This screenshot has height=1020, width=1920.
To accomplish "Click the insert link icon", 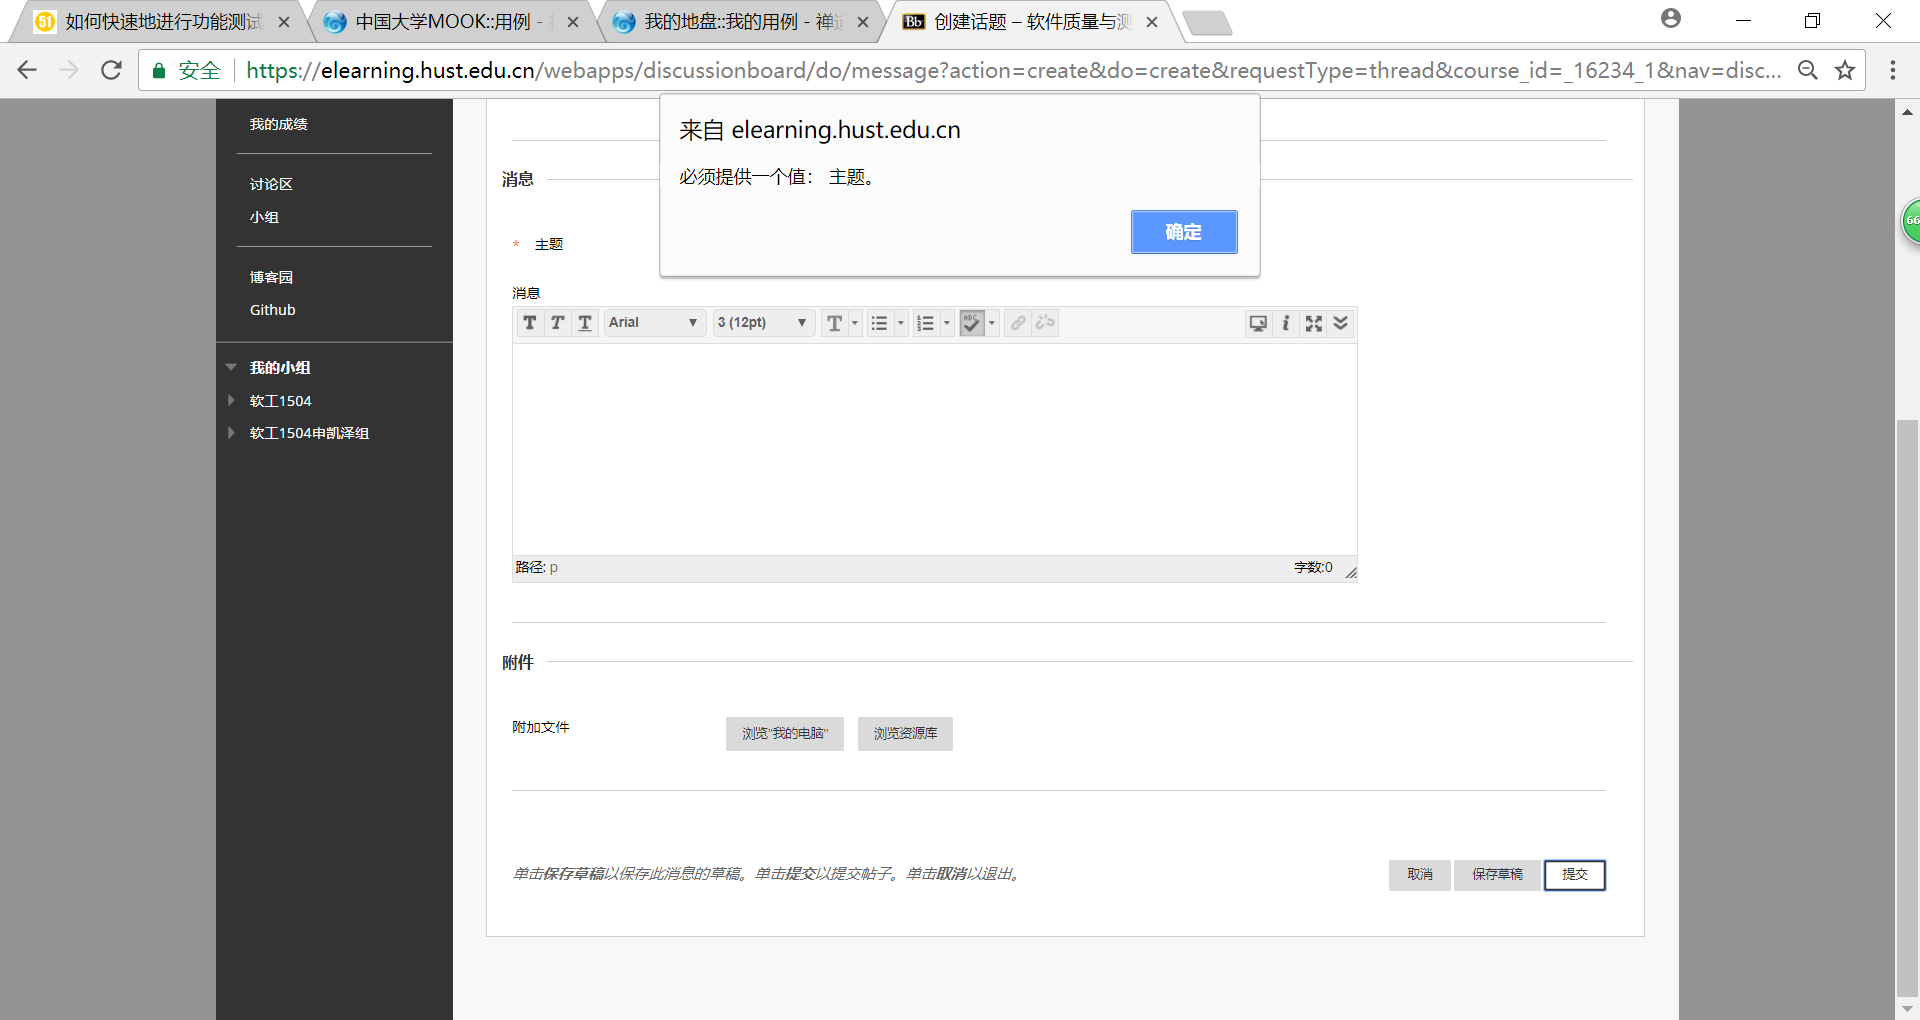I will [x=1018, y=323].
